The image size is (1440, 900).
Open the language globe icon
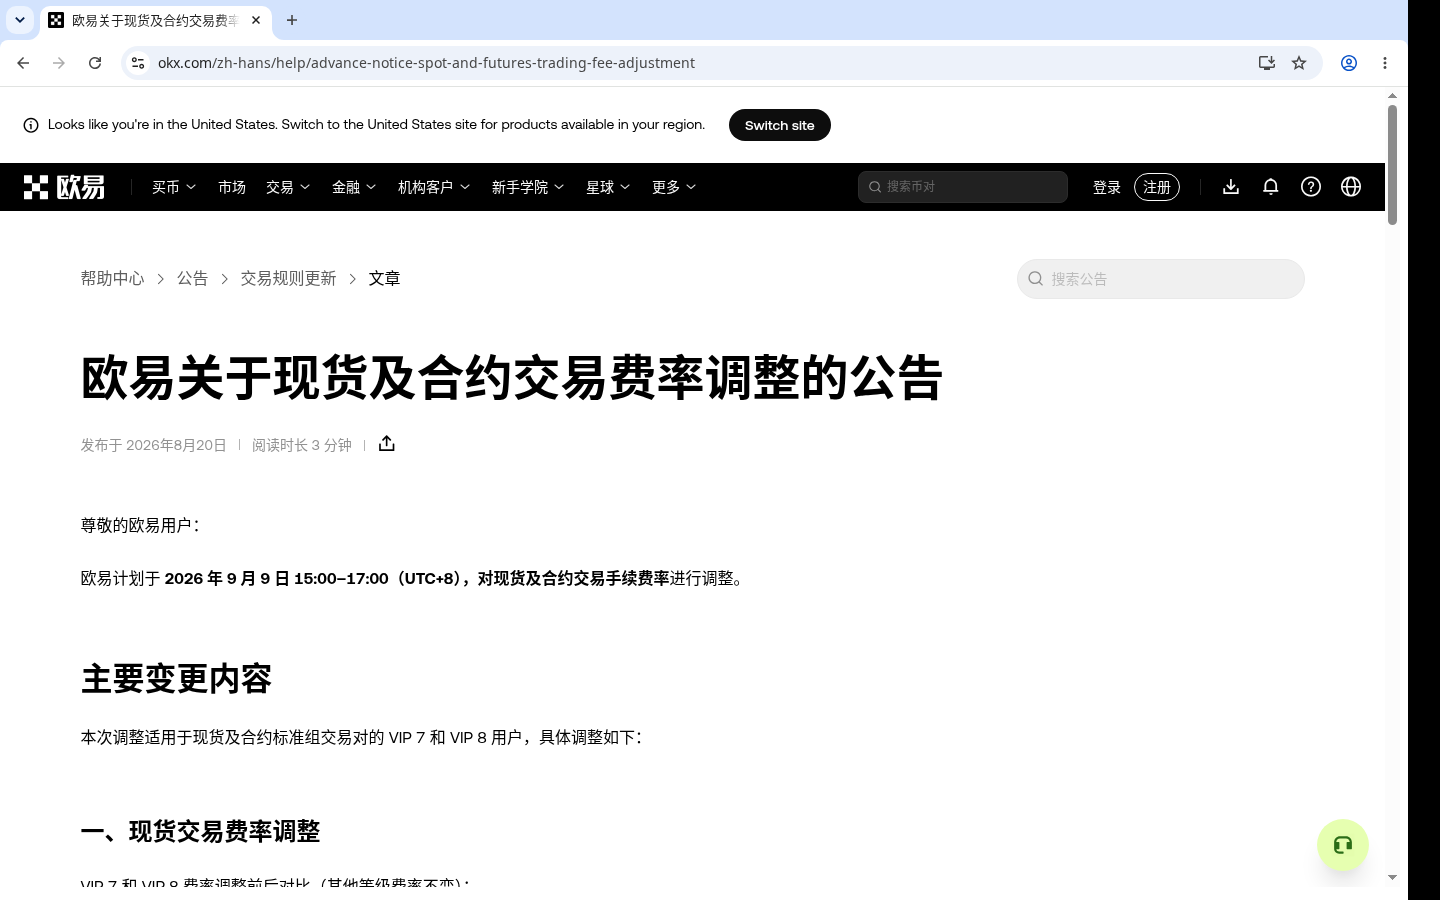tap(1351, 187)
